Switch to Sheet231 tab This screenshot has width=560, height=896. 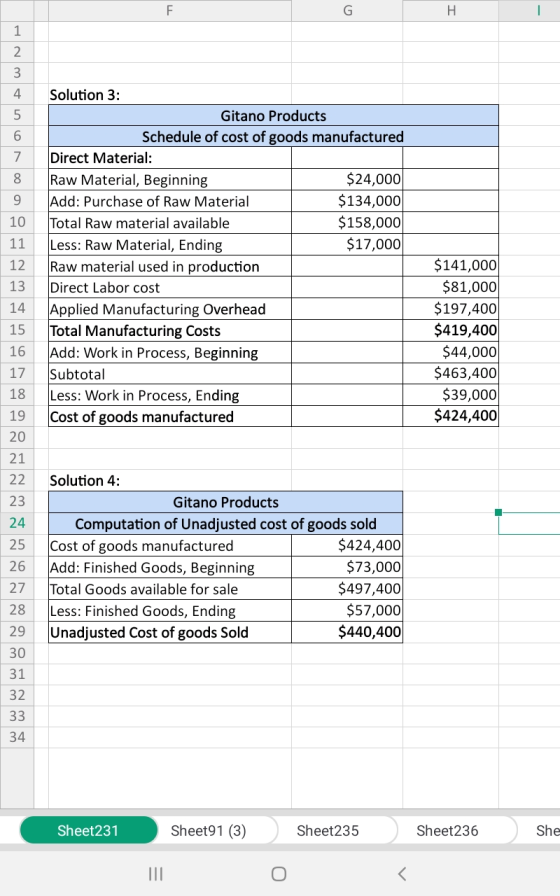pyautogui.click(x=88, y=830)
